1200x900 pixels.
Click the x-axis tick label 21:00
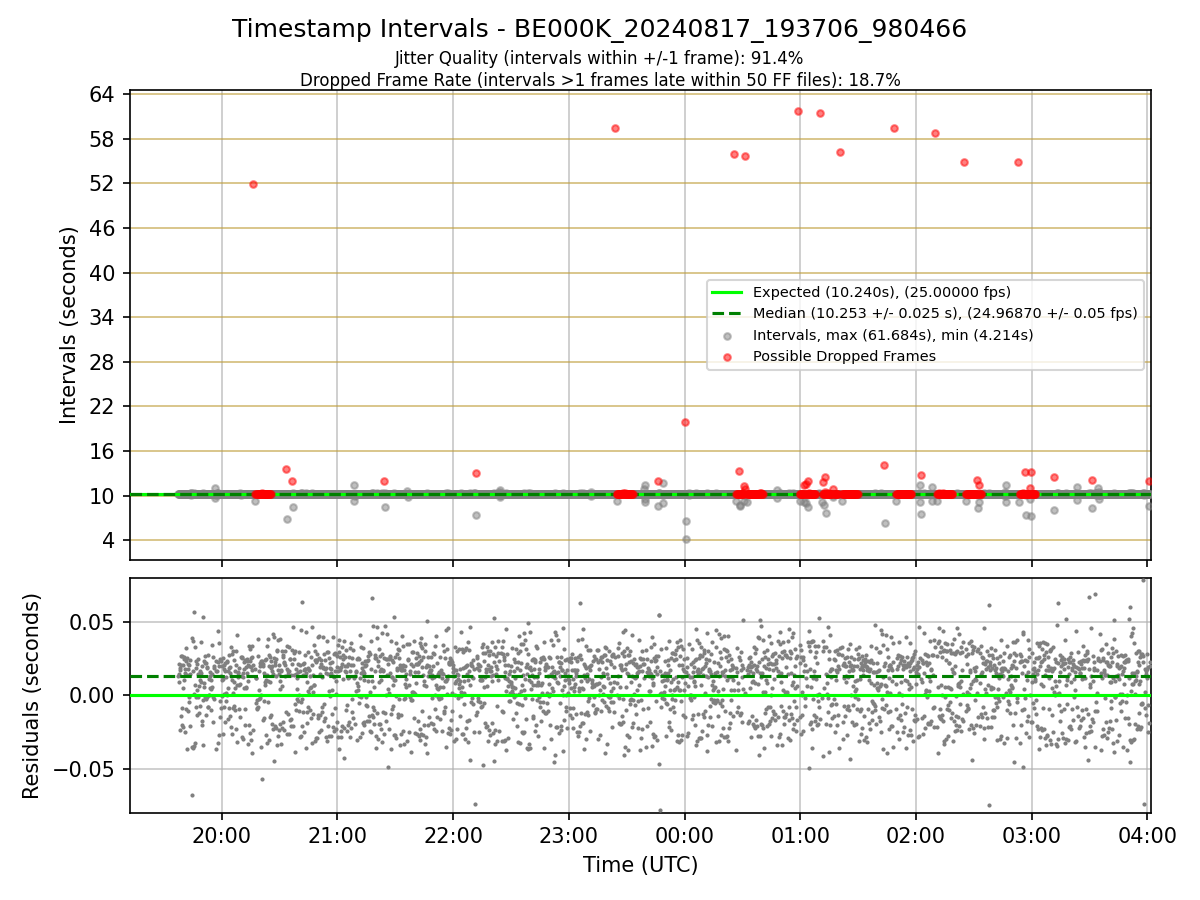tap(337, 835)
